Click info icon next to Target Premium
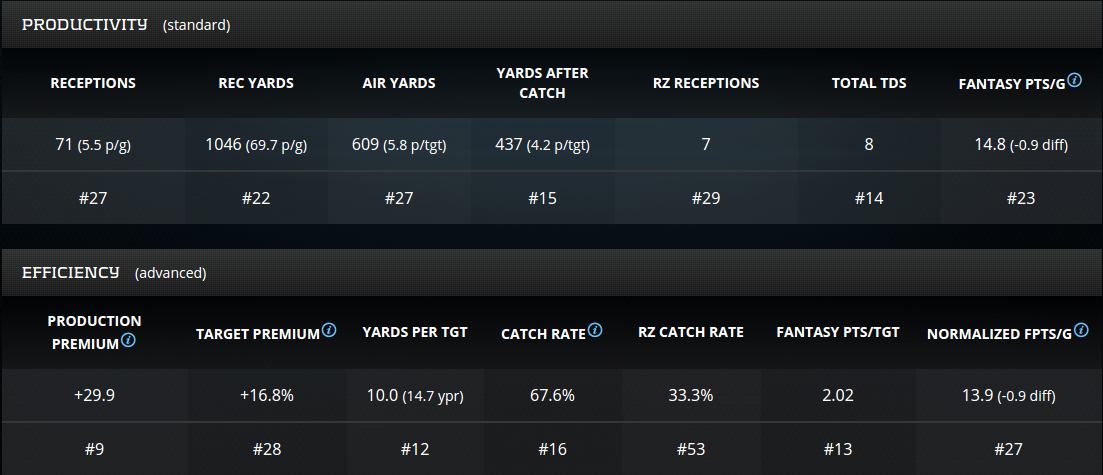1103x475 pixels. click(329, 330)
